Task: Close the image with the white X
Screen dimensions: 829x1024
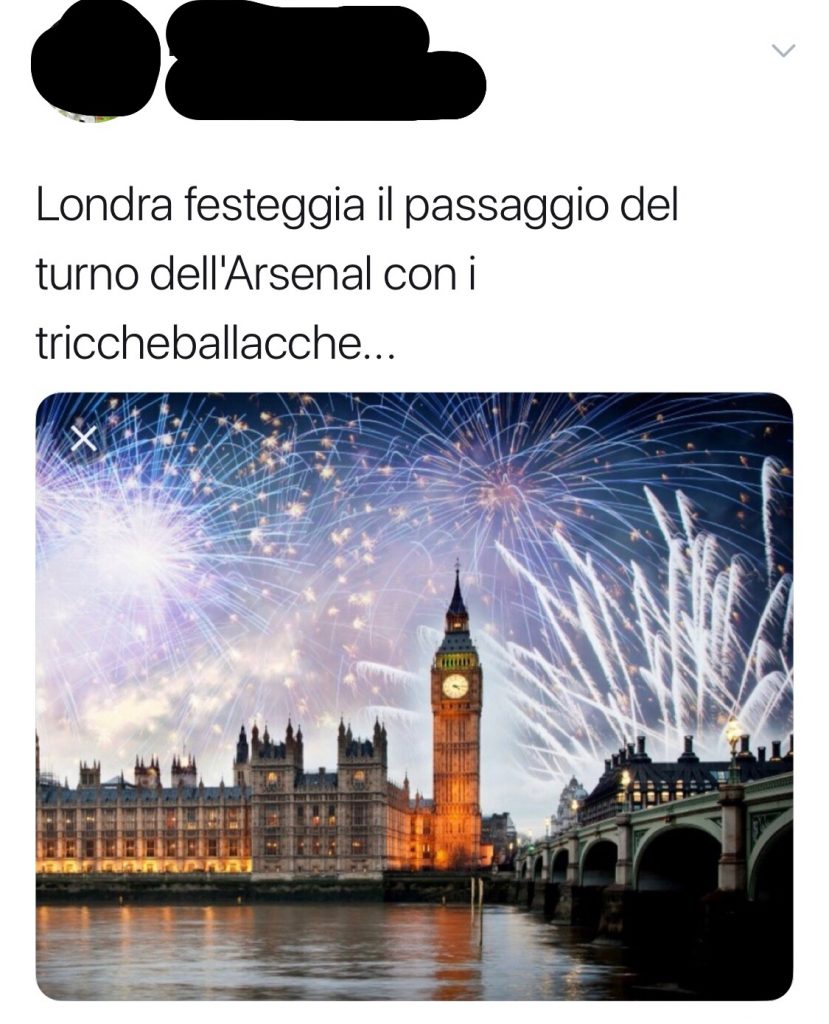Action: pyautogui.click(x=84, y=438)
